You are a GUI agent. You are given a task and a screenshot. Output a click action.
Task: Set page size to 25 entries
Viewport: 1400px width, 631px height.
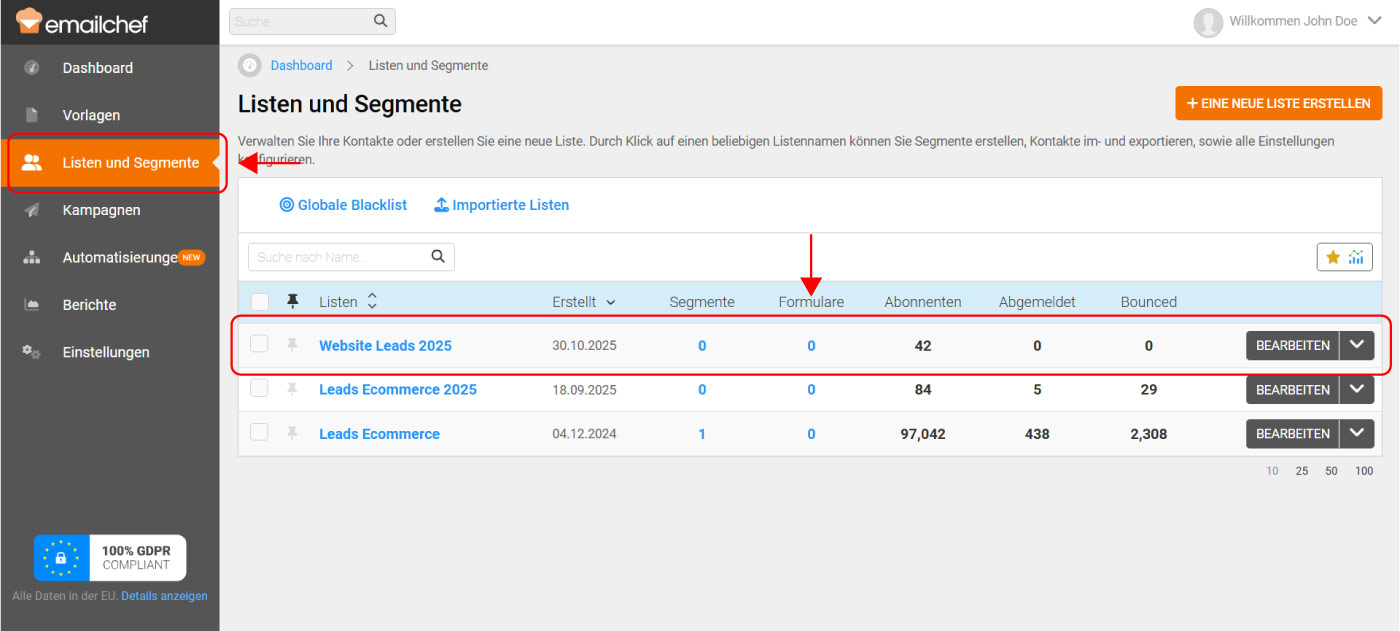(1301, 471)
